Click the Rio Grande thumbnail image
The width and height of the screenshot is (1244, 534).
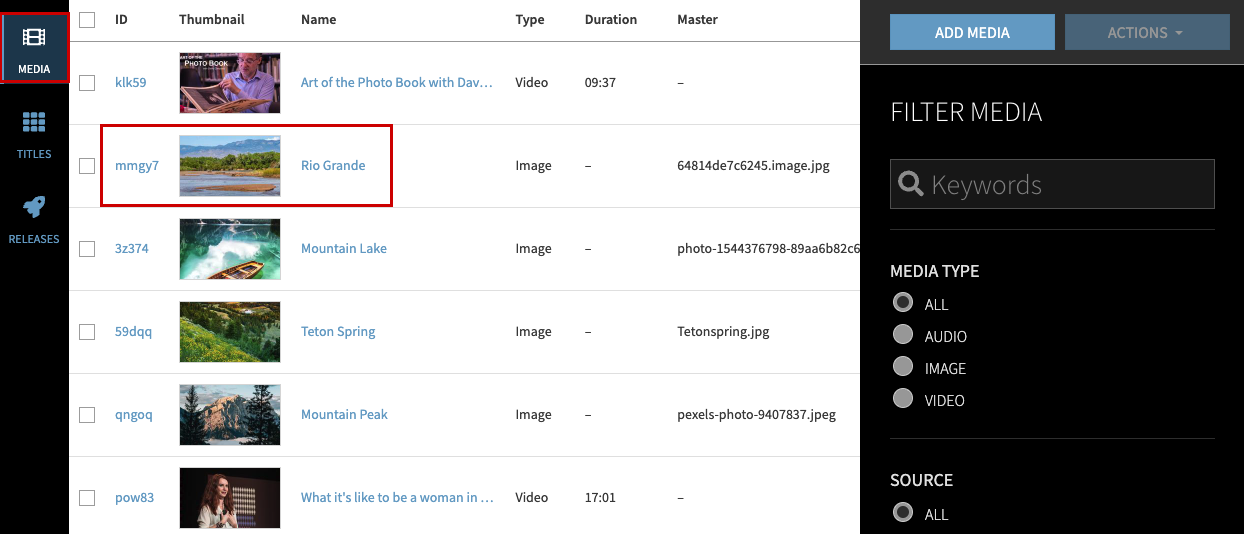tap(230, 166)
